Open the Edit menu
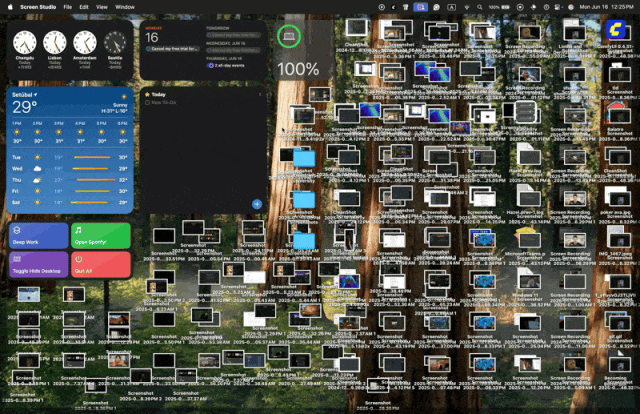Viewport: 640px width, 414px height. tap(84, 7)
